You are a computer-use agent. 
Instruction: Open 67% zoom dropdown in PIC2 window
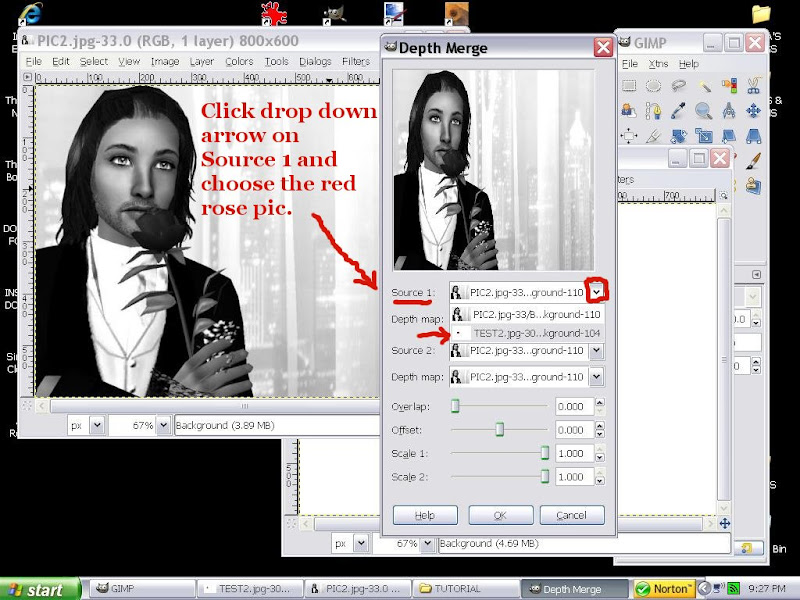(x=163, y=426)
